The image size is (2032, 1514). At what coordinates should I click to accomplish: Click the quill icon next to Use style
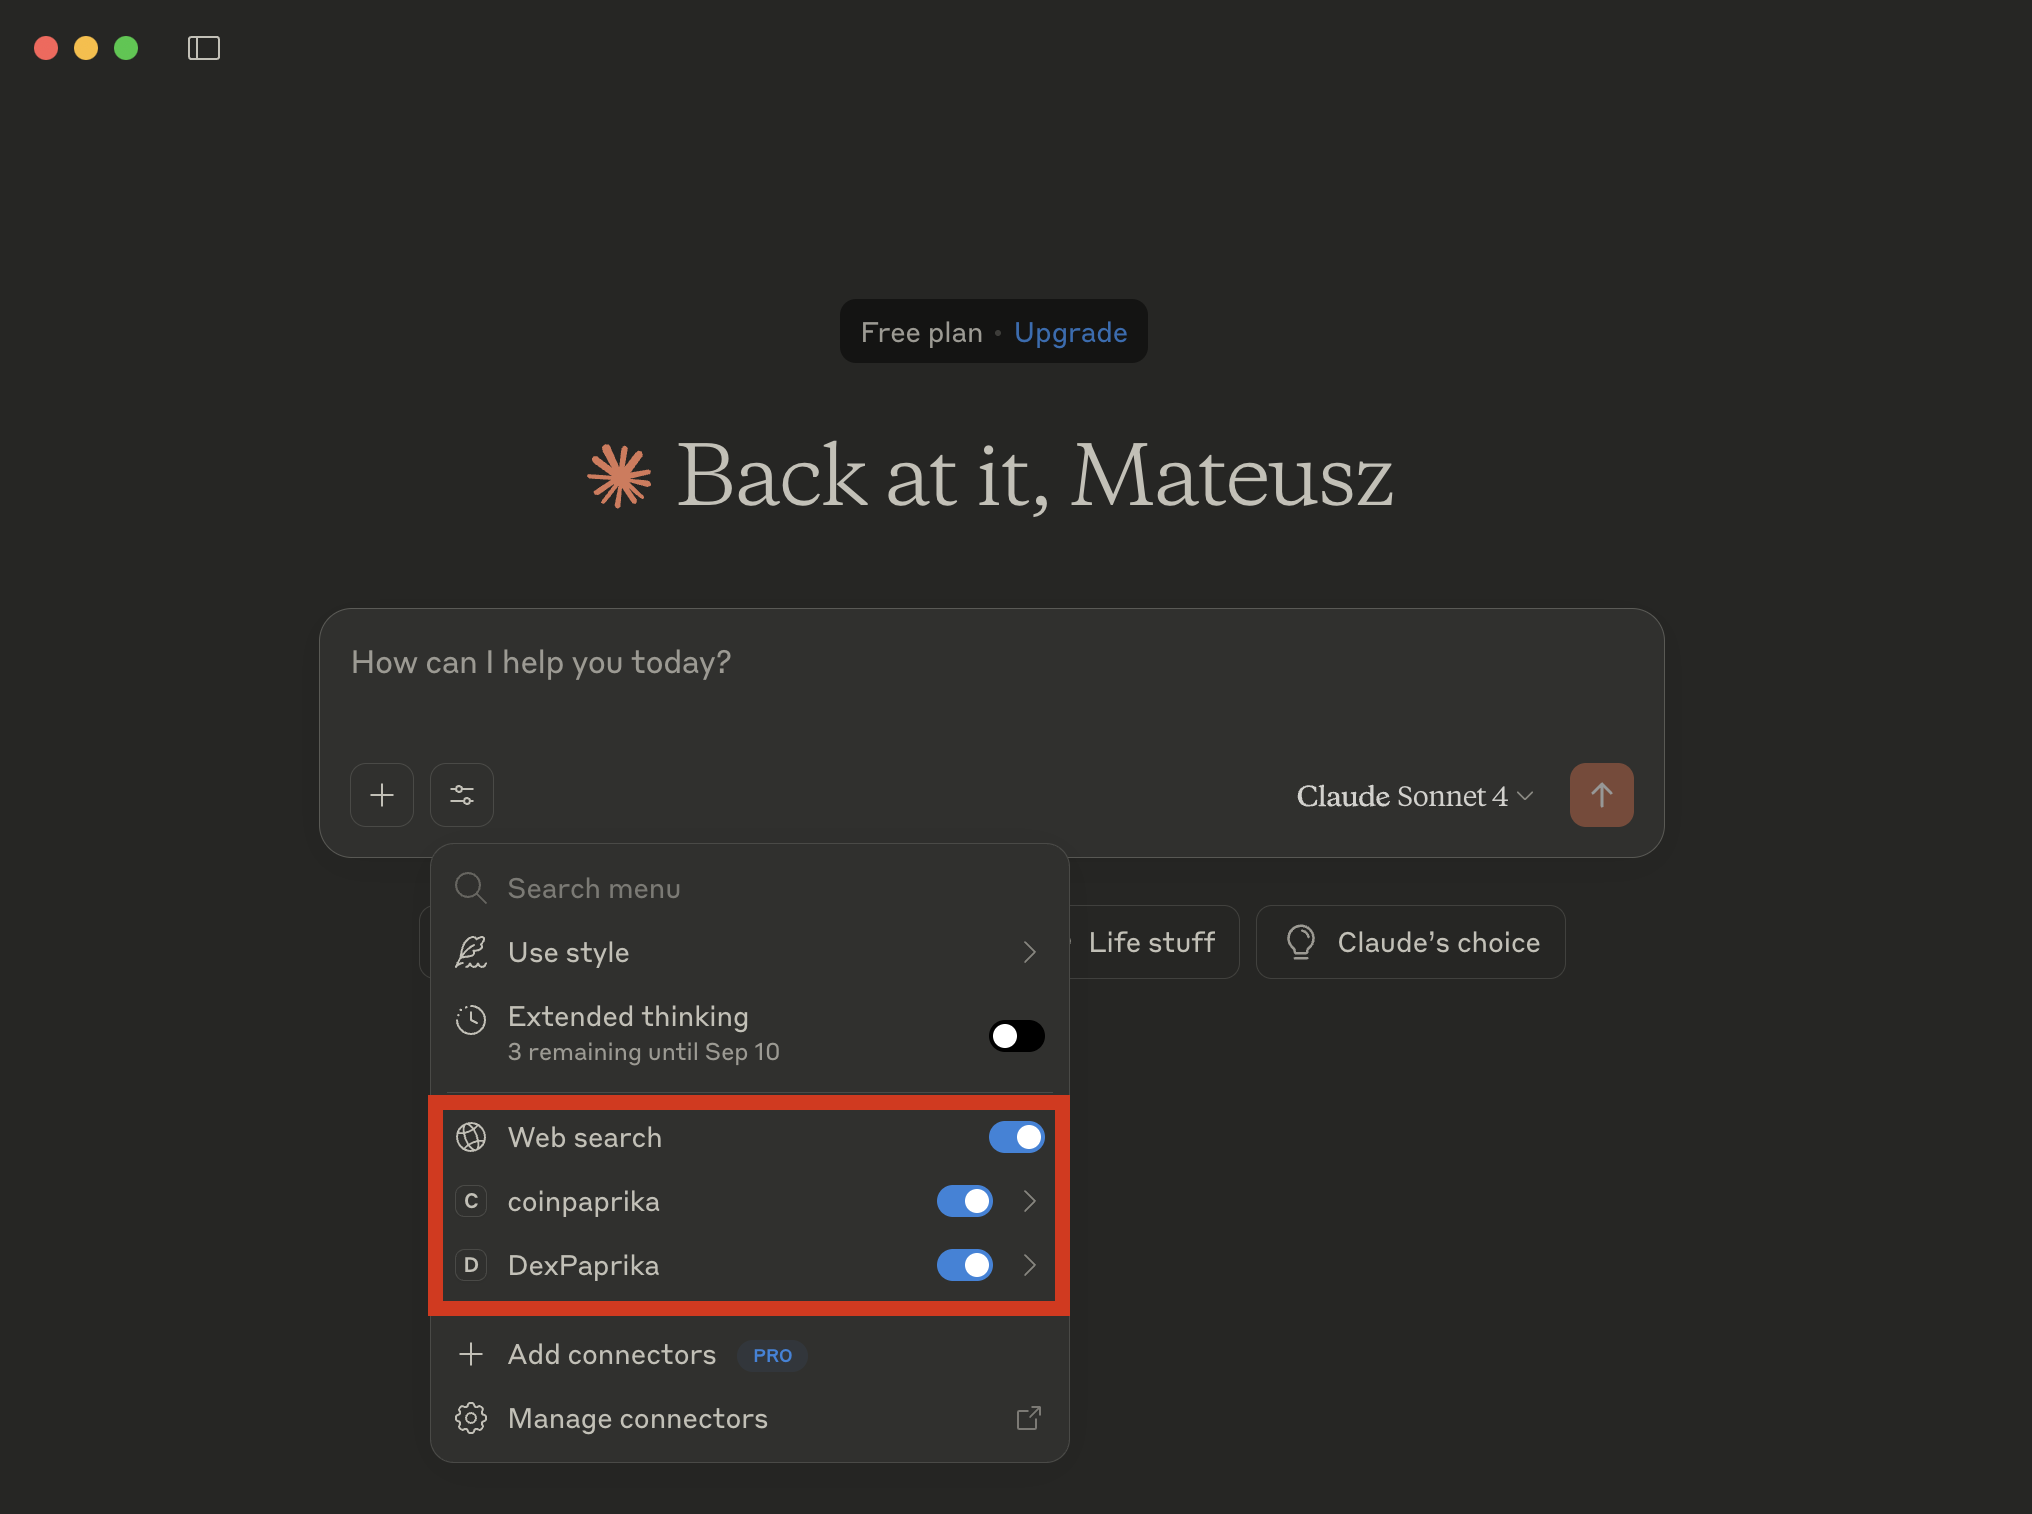[471, 952]
